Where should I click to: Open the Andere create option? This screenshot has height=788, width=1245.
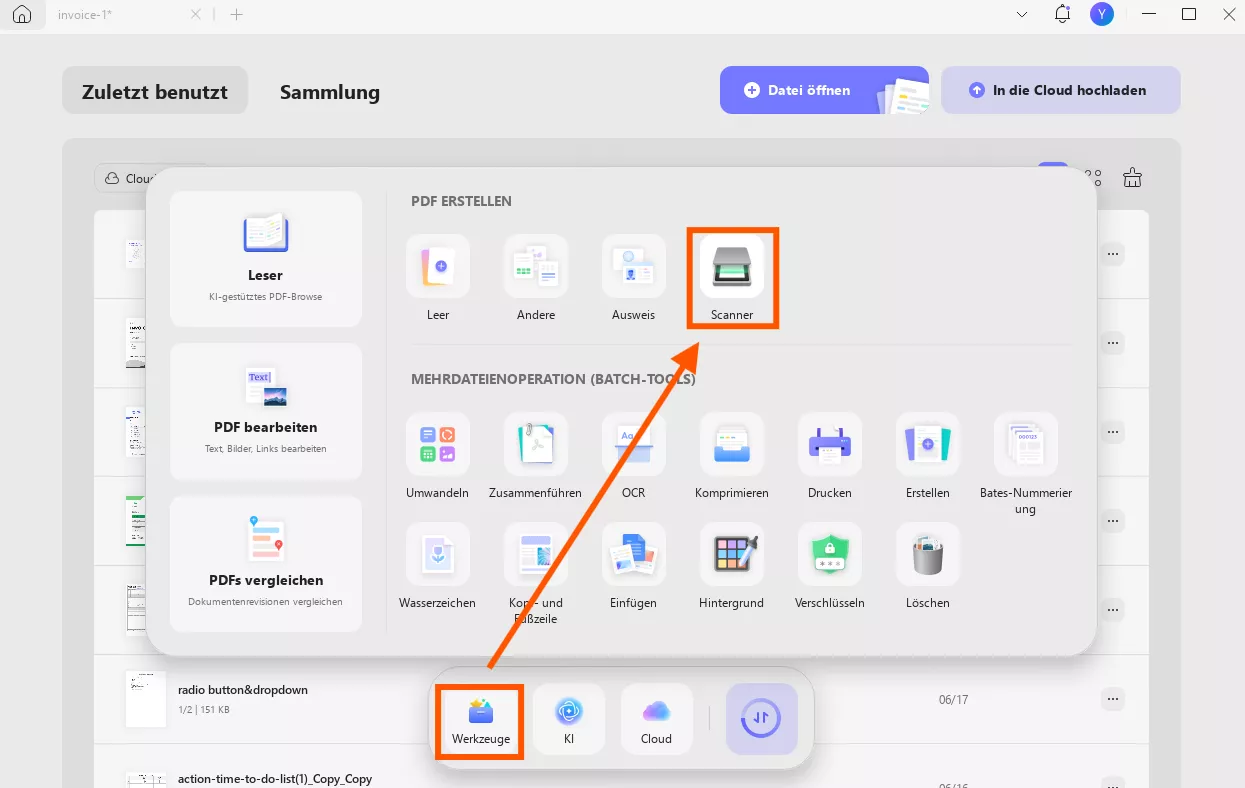pos(536,277)
